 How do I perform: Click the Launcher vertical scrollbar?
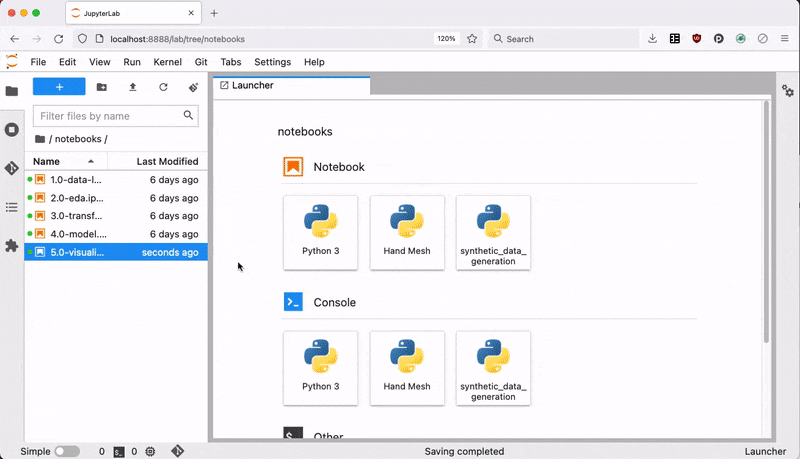point(766,221)
